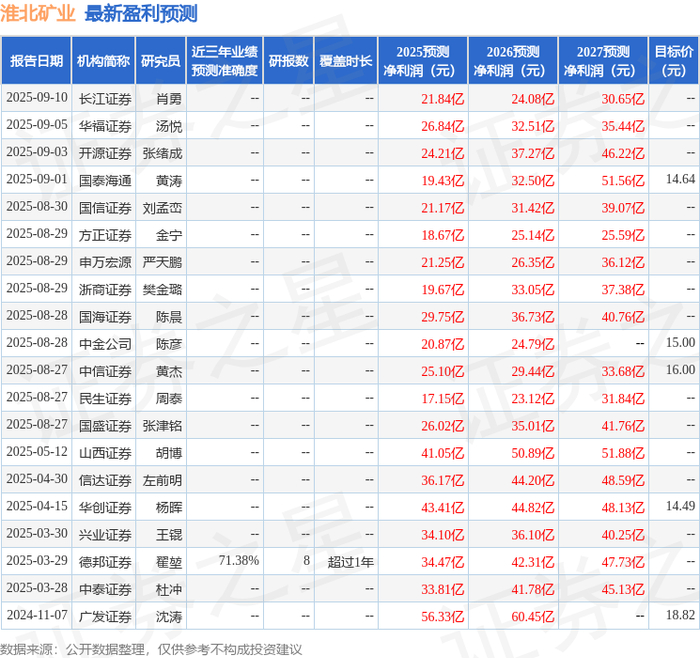Click 2025 profit value 29.75亿
700x658 pixels.
pyautogui.click(x=442, y=317)
